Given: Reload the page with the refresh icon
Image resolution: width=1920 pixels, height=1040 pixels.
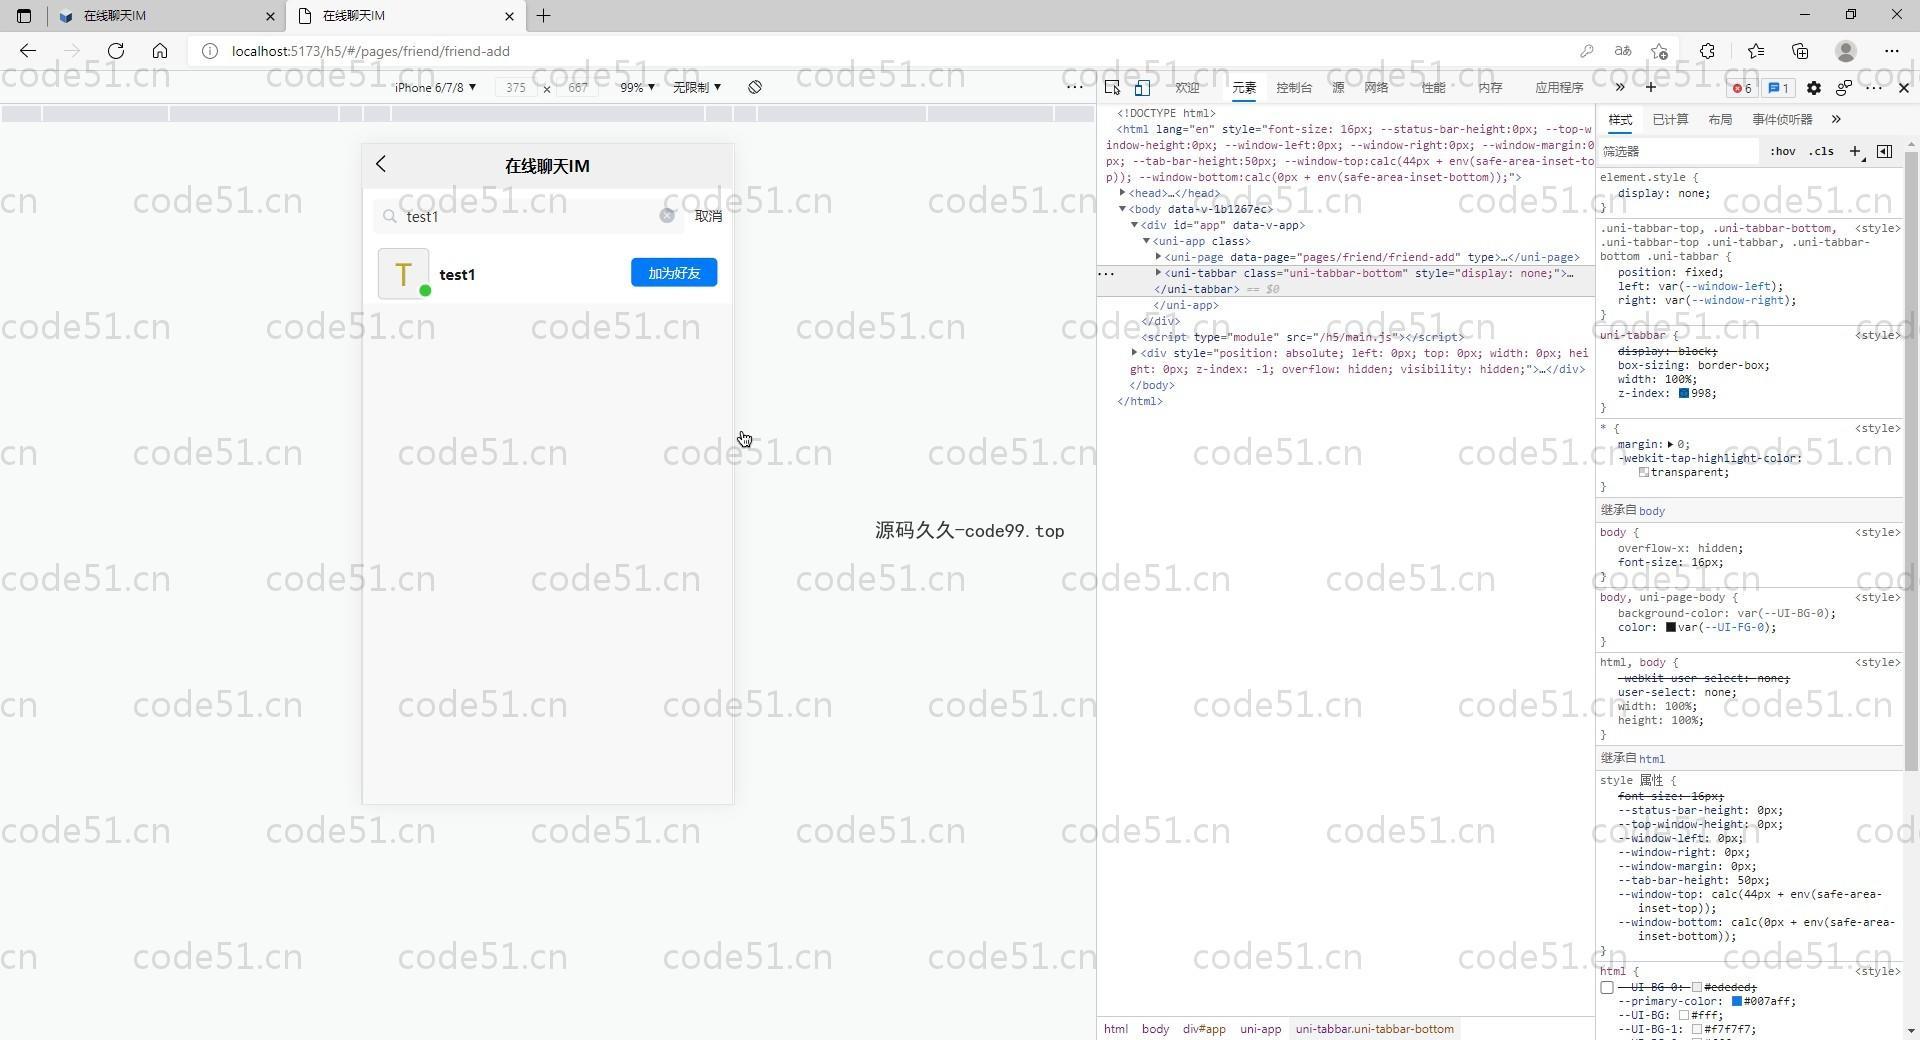Looking at the screenshot, I should 116,51.
